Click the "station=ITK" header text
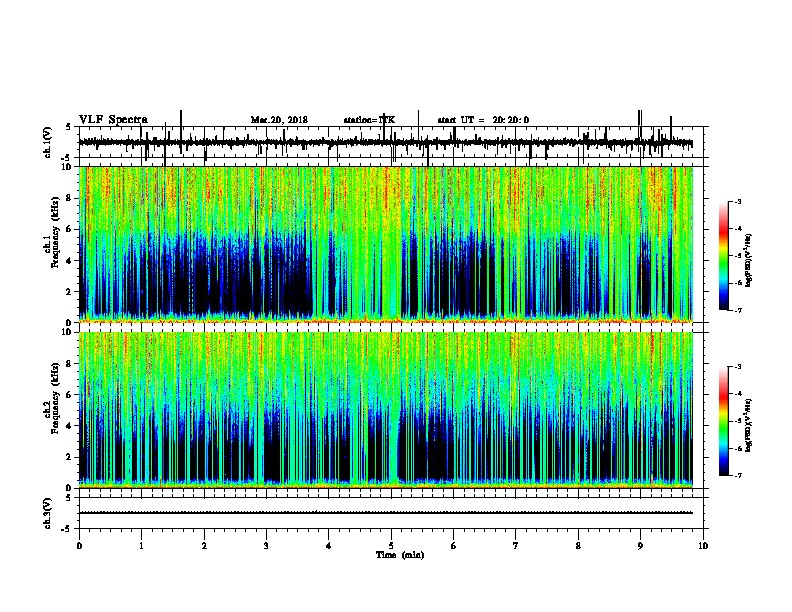This screenshot has width=792, height=612. pyautogui.click(x=369, y=120)
